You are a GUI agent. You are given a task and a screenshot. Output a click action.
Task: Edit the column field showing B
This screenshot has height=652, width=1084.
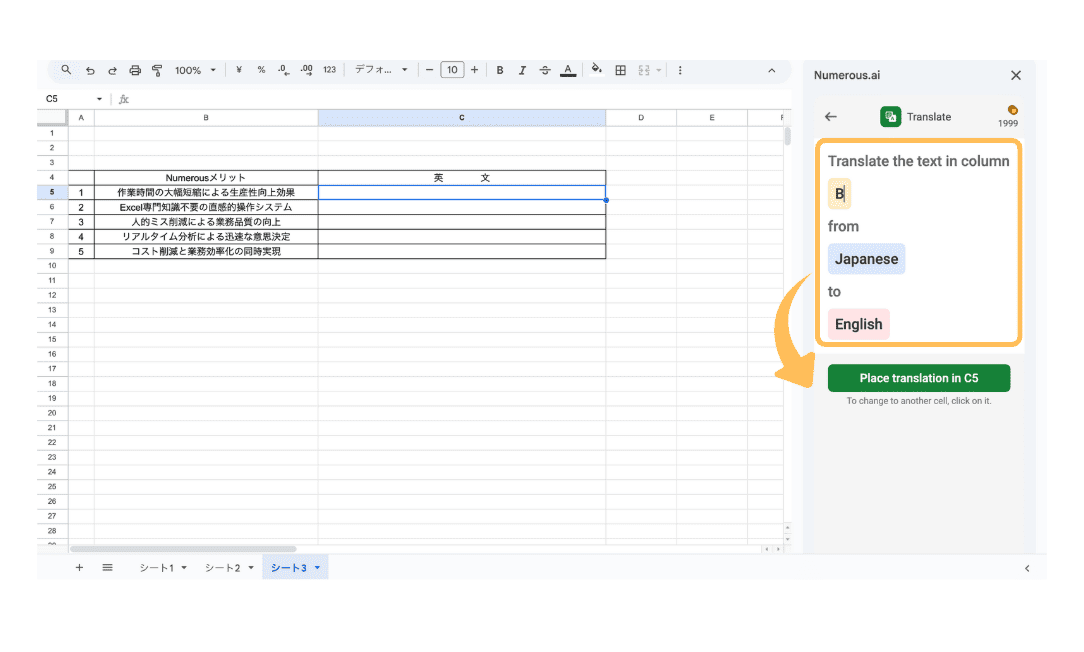tap(839, 194)
